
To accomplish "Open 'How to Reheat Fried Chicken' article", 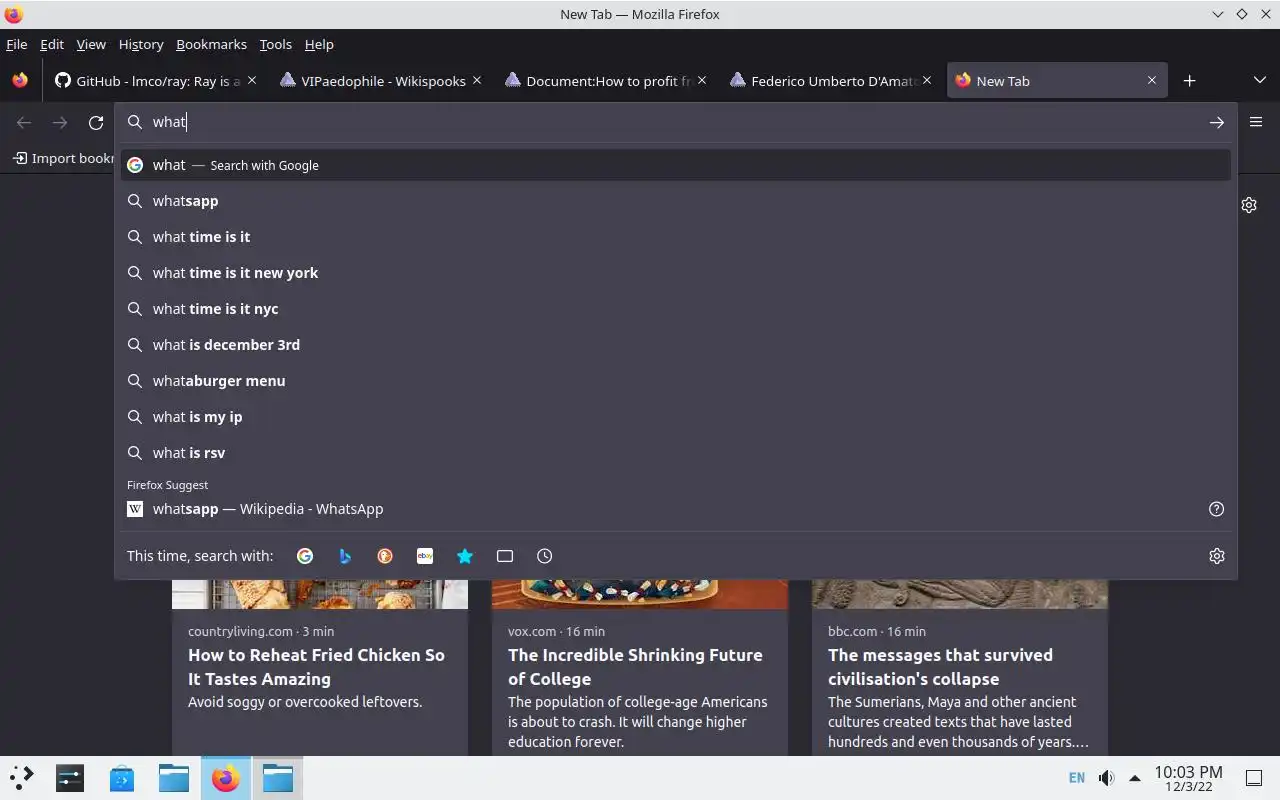I will (316, 667).
